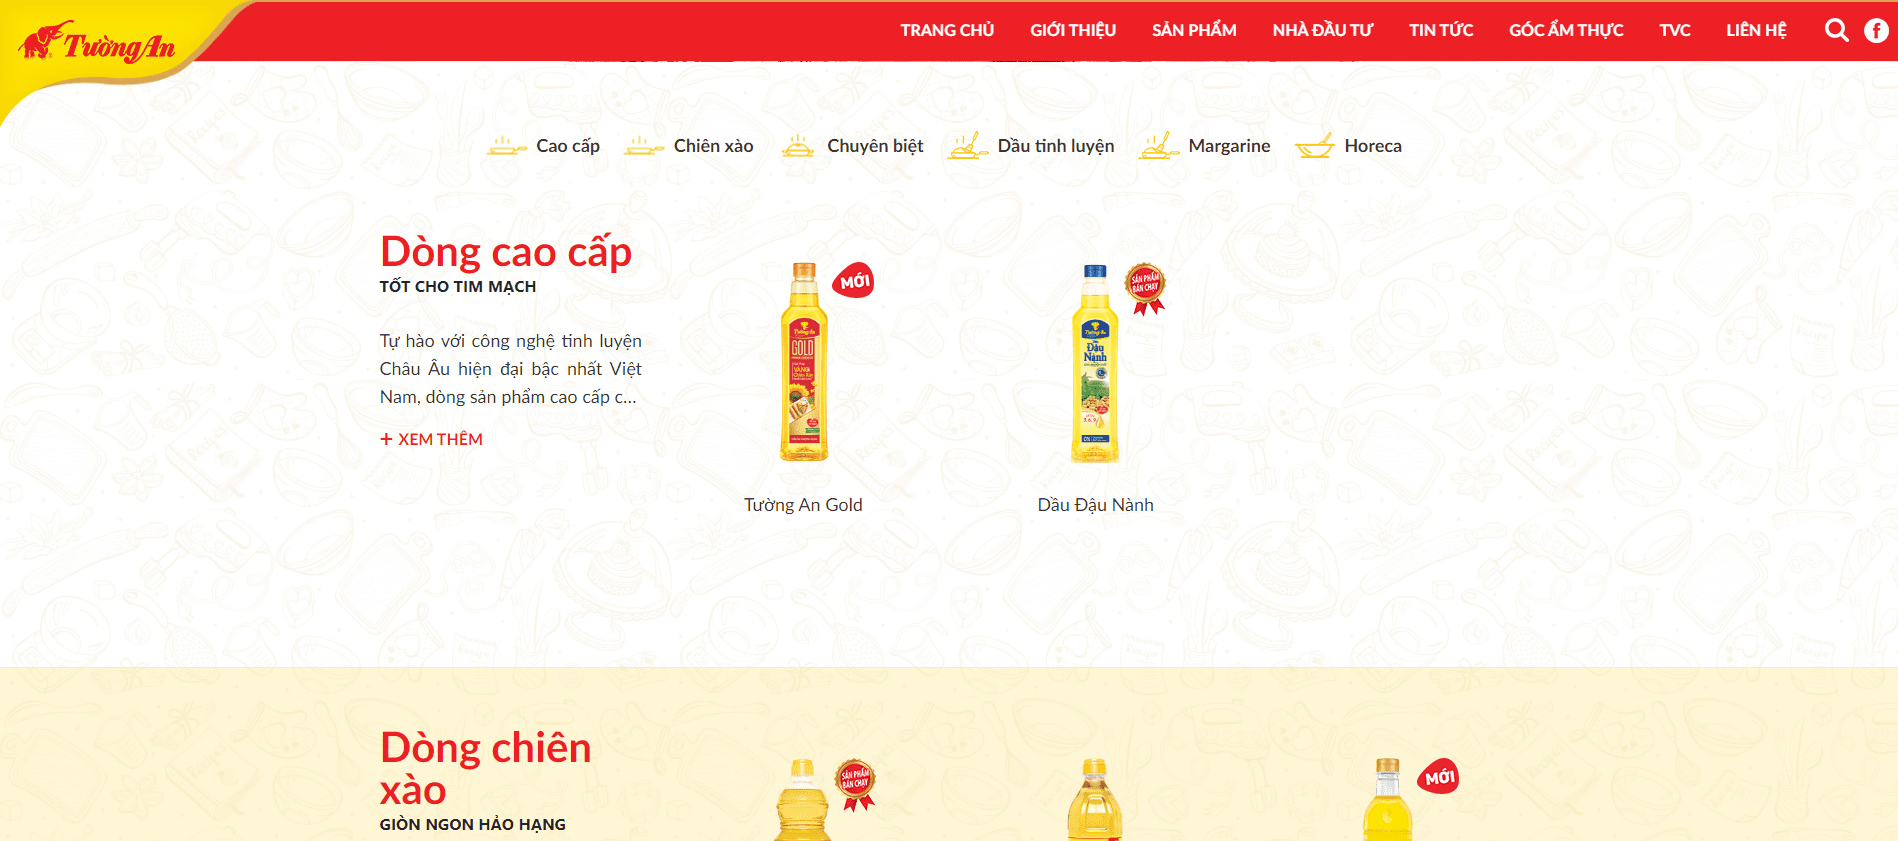Screen dimensions: 1898x841
Task: Open the SẢN PHẨM menu
Action: [x=1194, y=30]
